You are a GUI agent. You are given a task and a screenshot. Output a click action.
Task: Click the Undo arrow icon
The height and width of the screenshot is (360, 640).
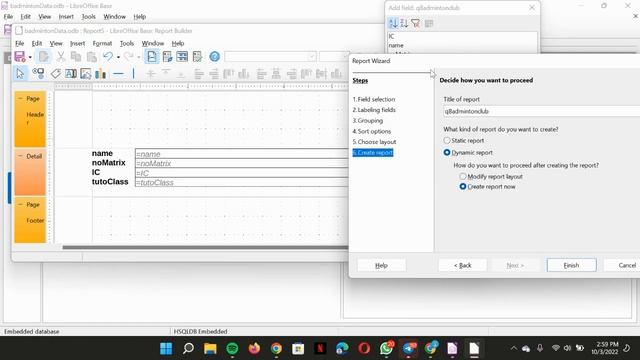coord(108,56)
